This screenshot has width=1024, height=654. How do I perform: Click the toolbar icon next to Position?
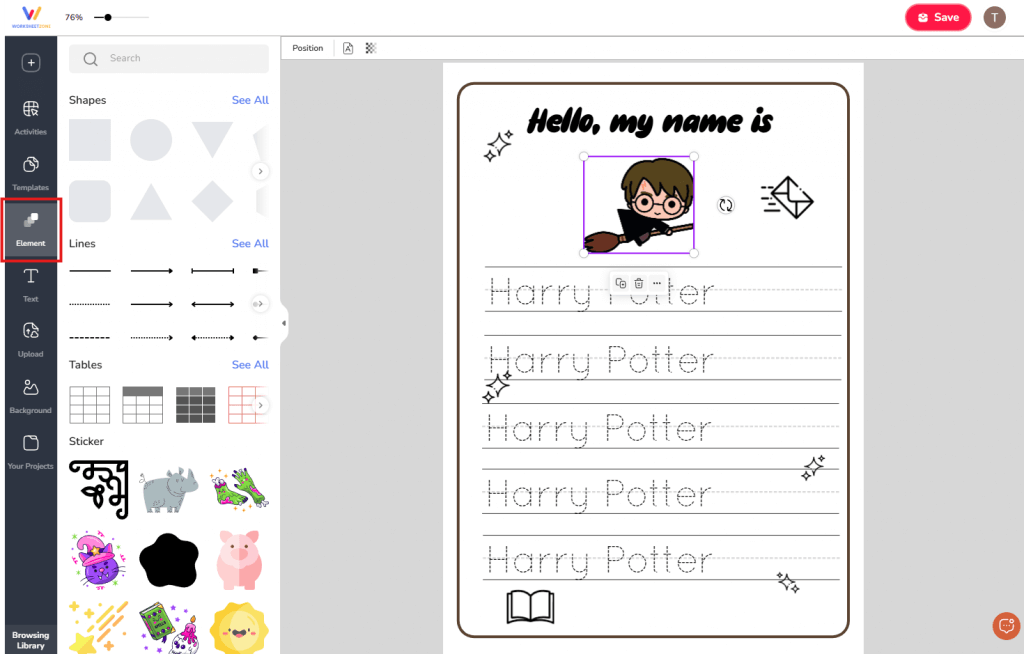coord(348,48)
